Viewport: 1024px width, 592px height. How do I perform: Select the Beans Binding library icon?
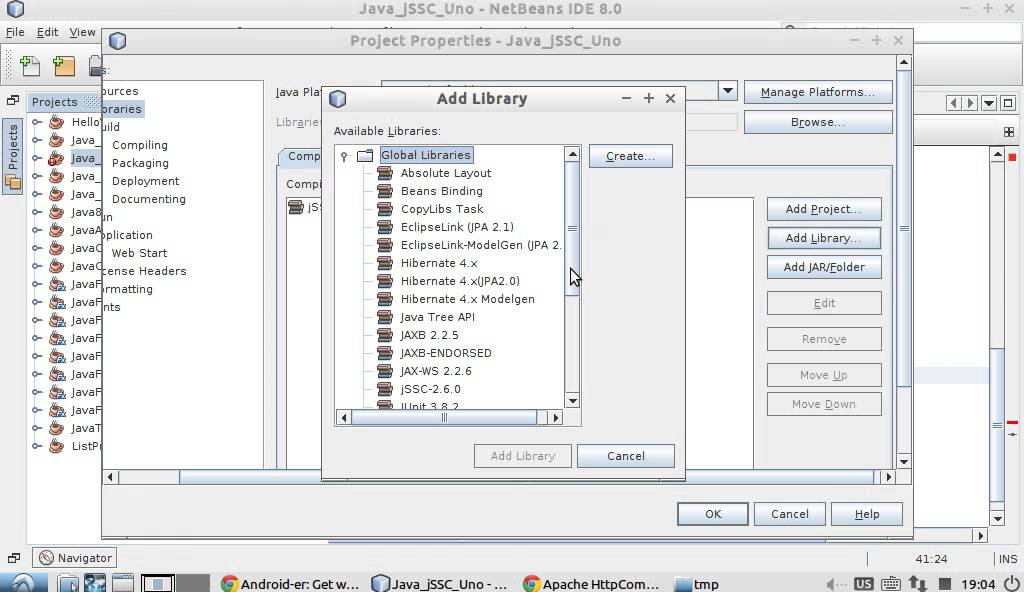(385, 191)
